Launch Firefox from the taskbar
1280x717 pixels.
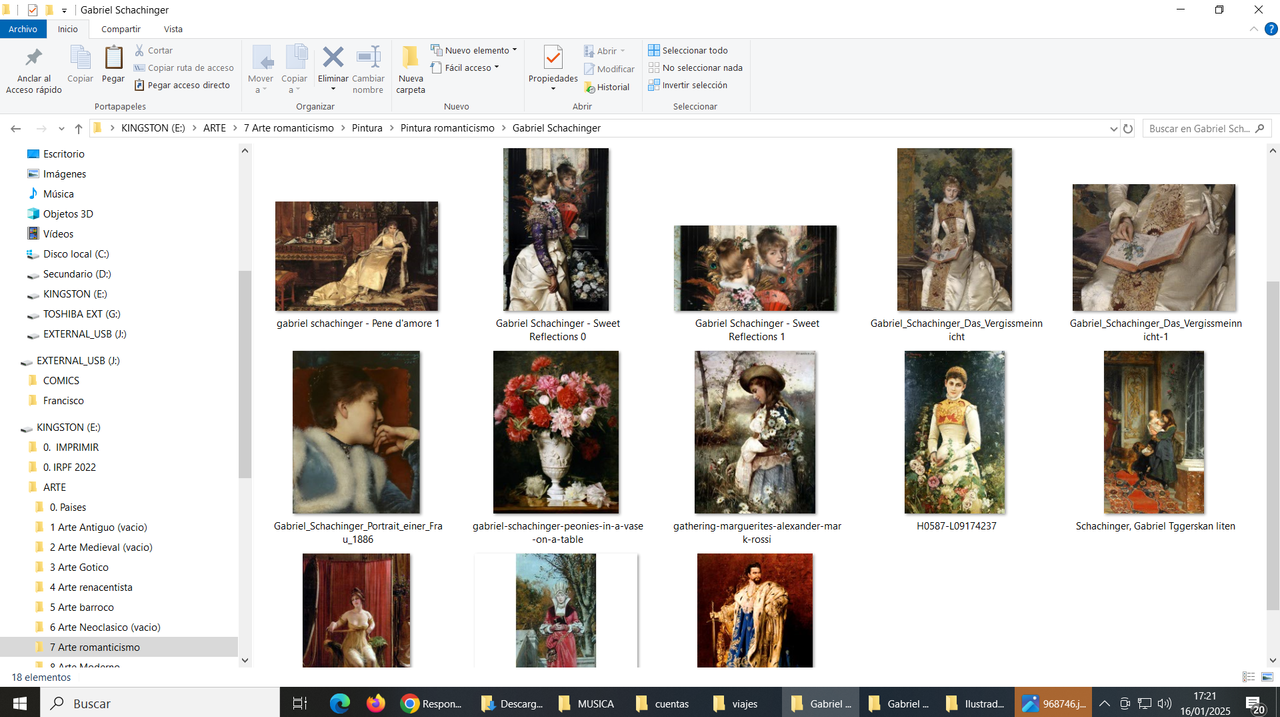376,703
